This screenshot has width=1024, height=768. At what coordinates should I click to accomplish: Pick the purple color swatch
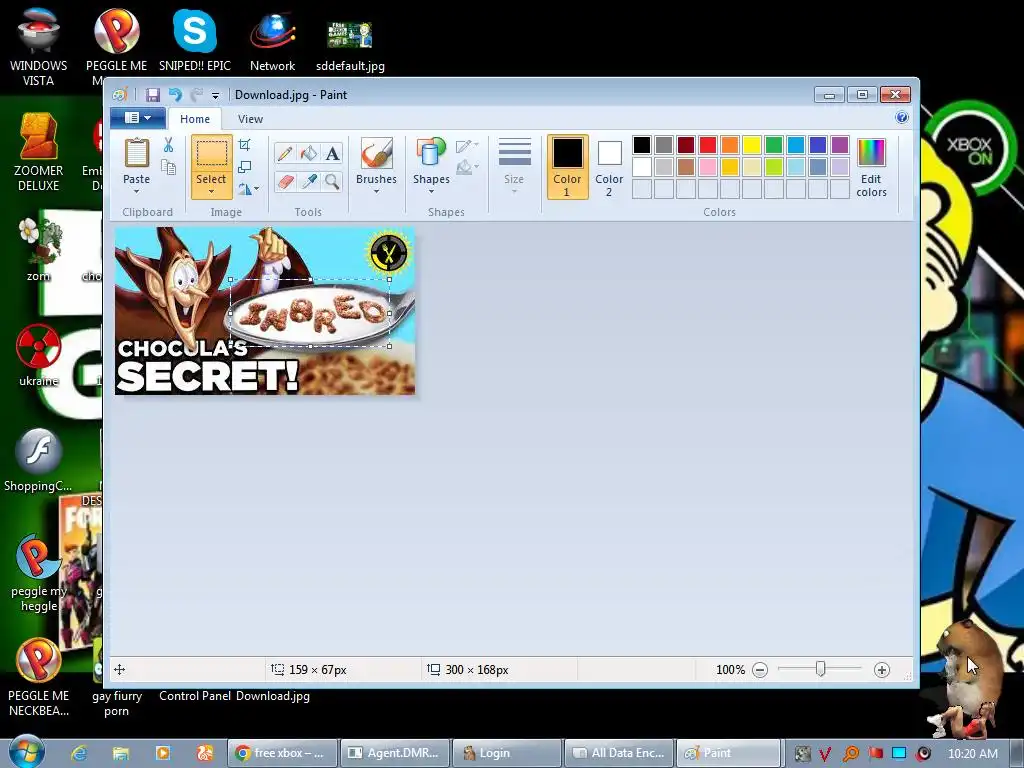pos(840,145)
